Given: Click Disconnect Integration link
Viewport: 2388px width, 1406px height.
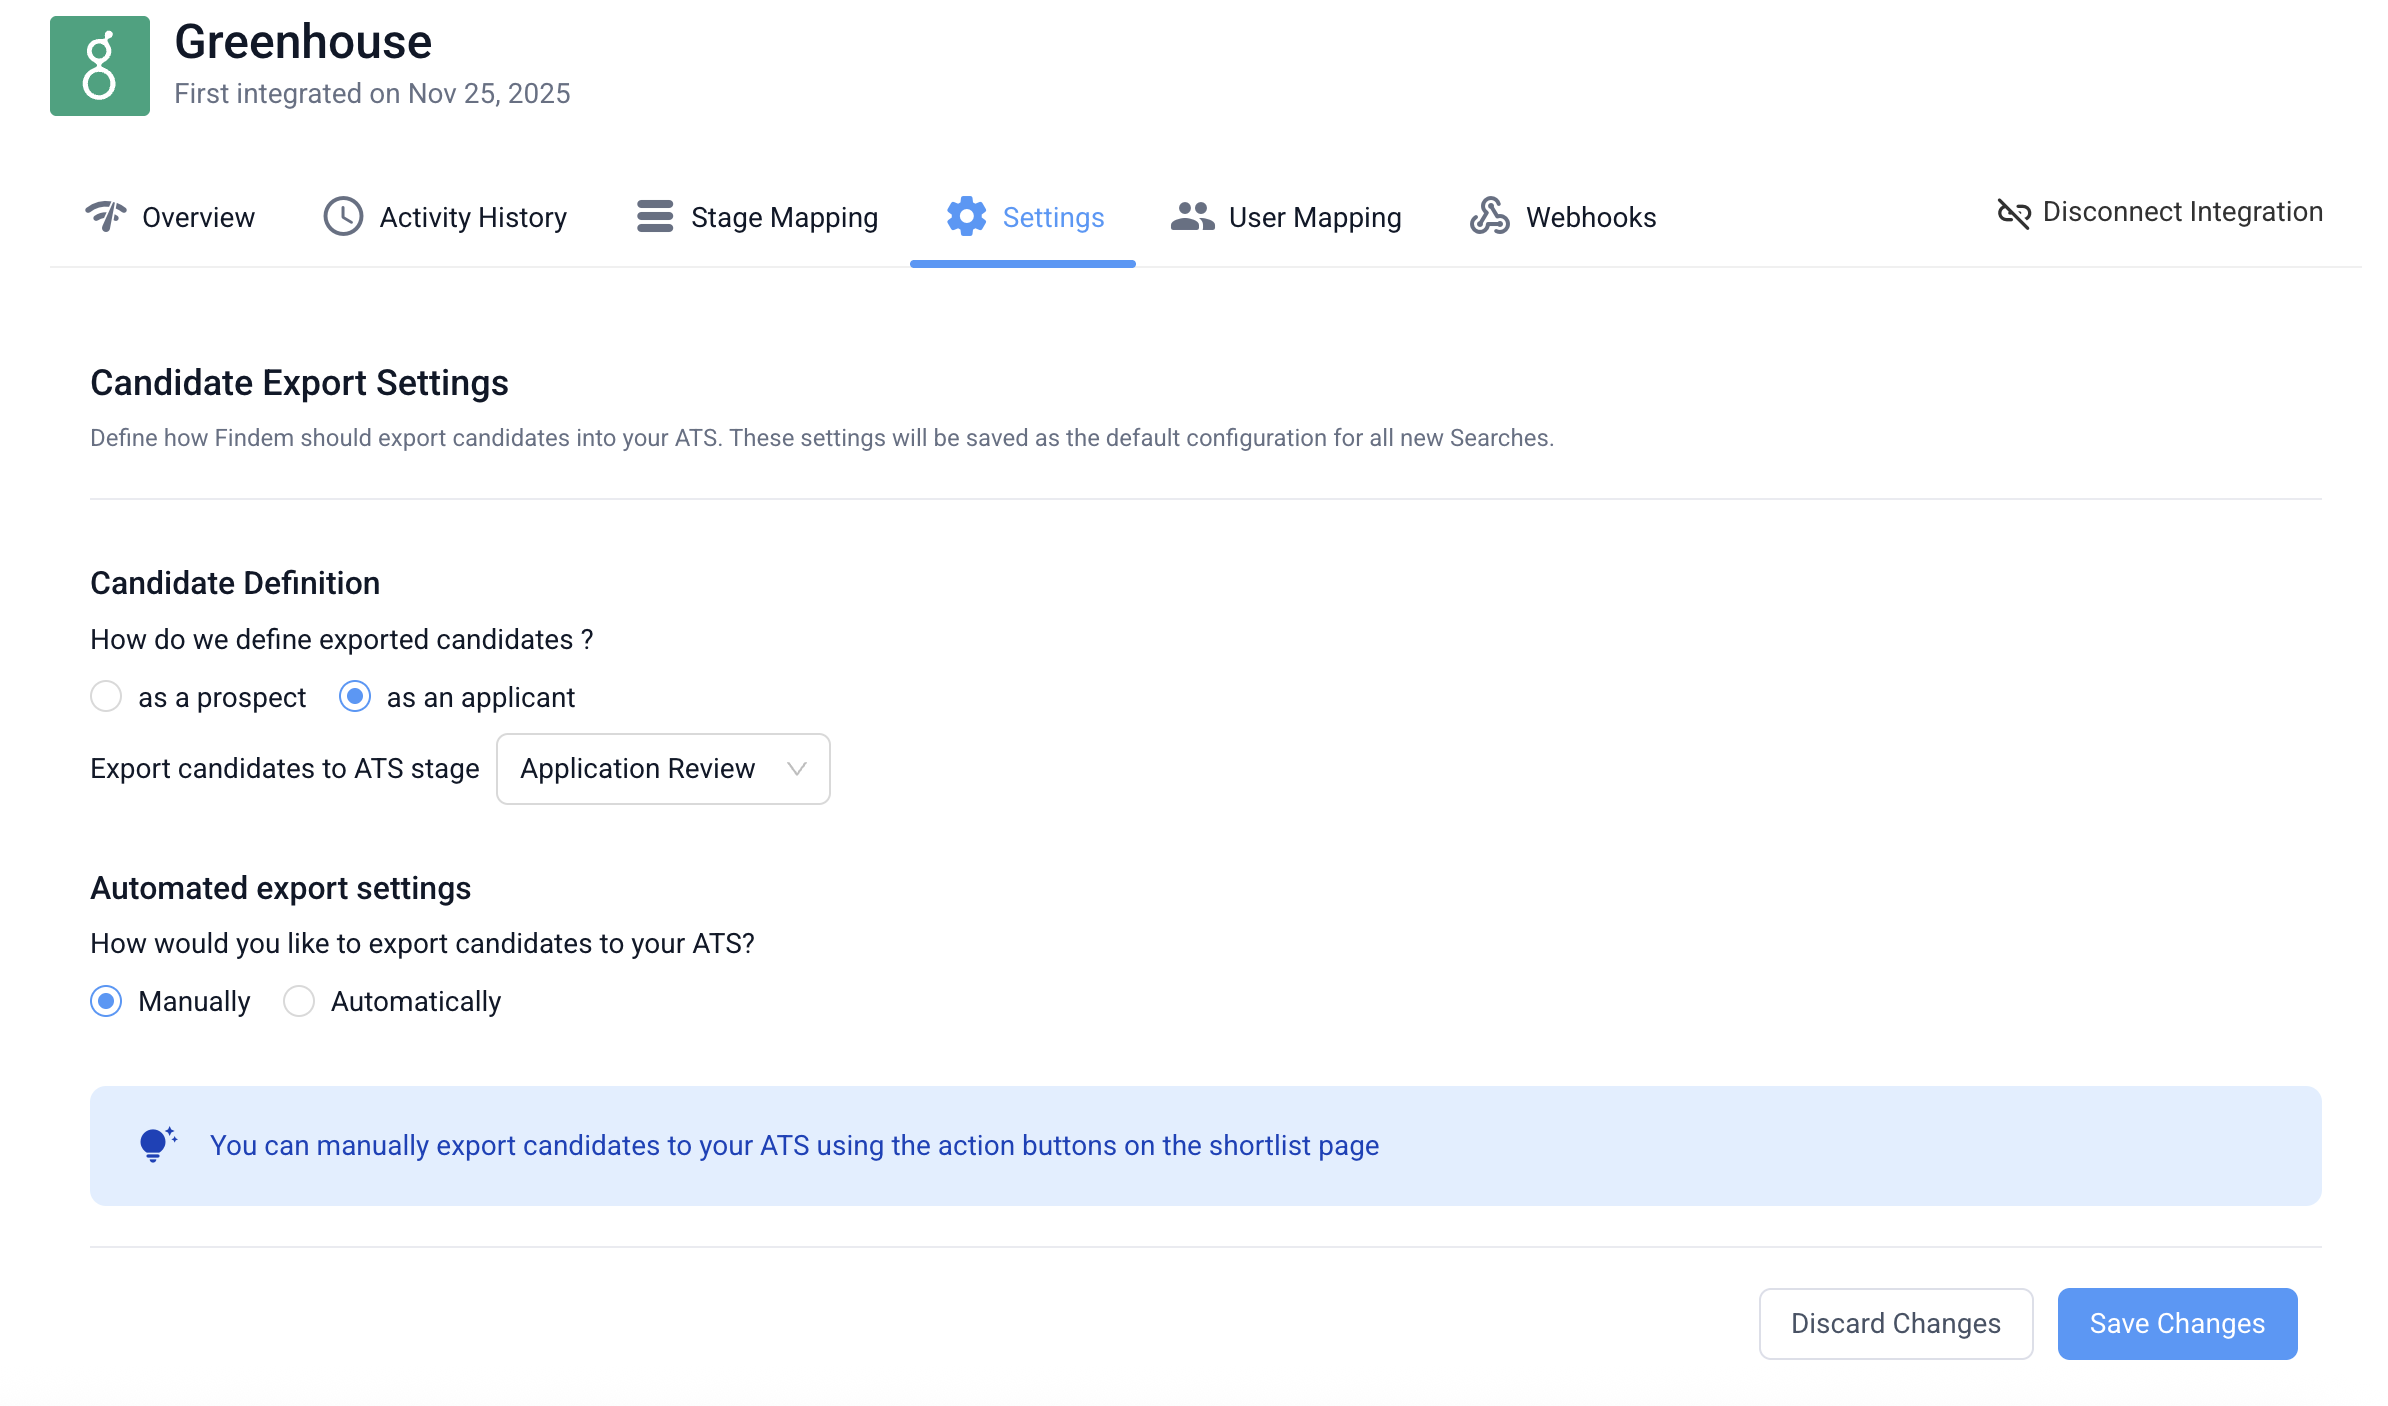Looking at the screenshot, I should click(x=2160, y=212).
